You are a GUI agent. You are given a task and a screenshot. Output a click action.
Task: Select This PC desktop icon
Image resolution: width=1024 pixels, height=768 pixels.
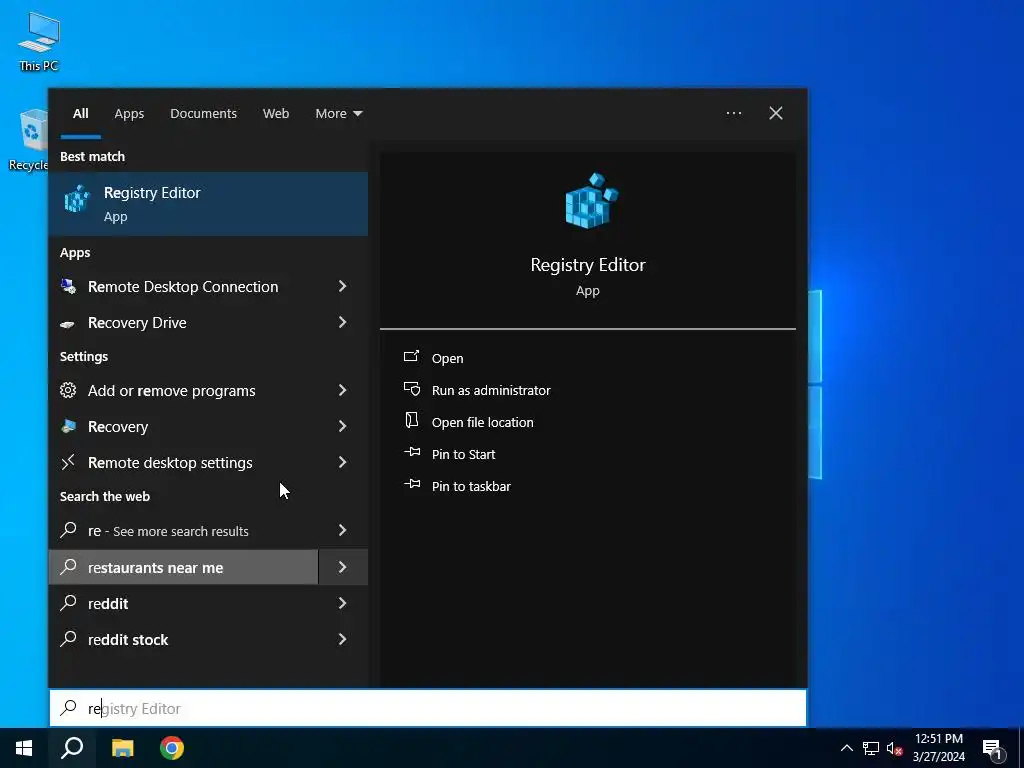(x=39, y=41)
